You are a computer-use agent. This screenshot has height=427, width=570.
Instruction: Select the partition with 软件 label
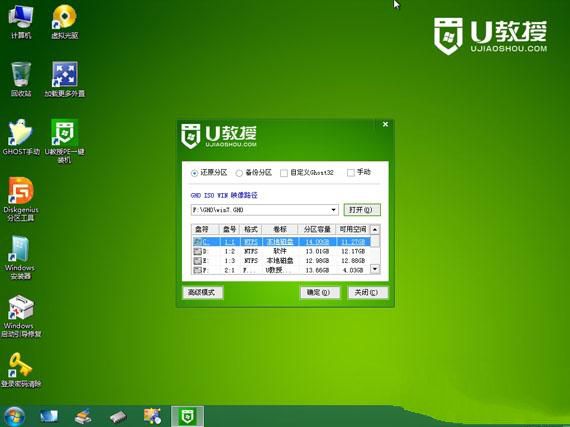280,251
